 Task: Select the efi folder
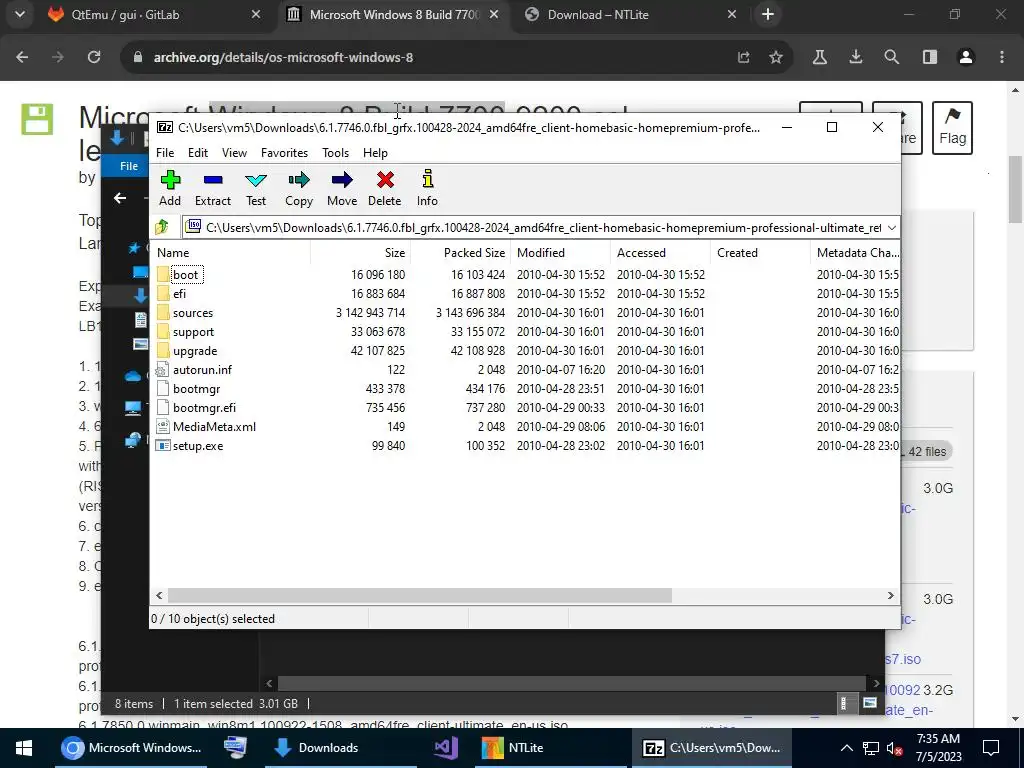[179, 294]
